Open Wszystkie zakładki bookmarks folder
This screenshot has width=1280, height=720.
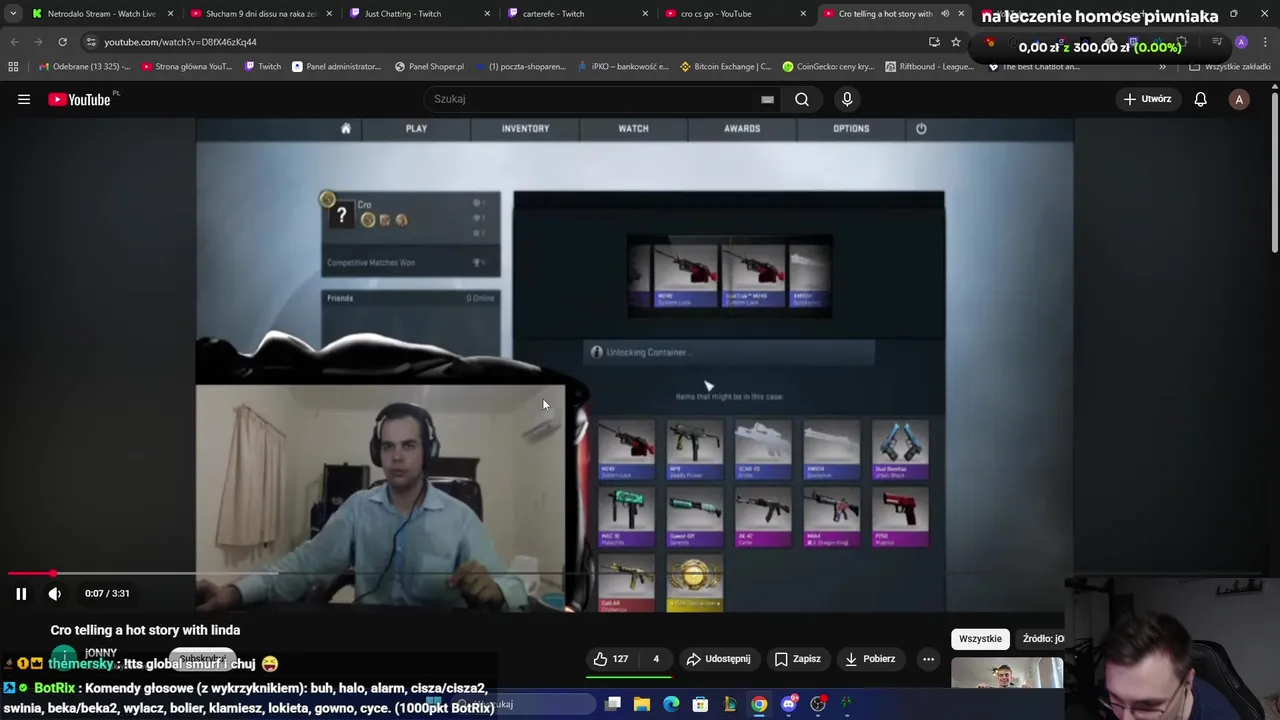pos(1230,66)
